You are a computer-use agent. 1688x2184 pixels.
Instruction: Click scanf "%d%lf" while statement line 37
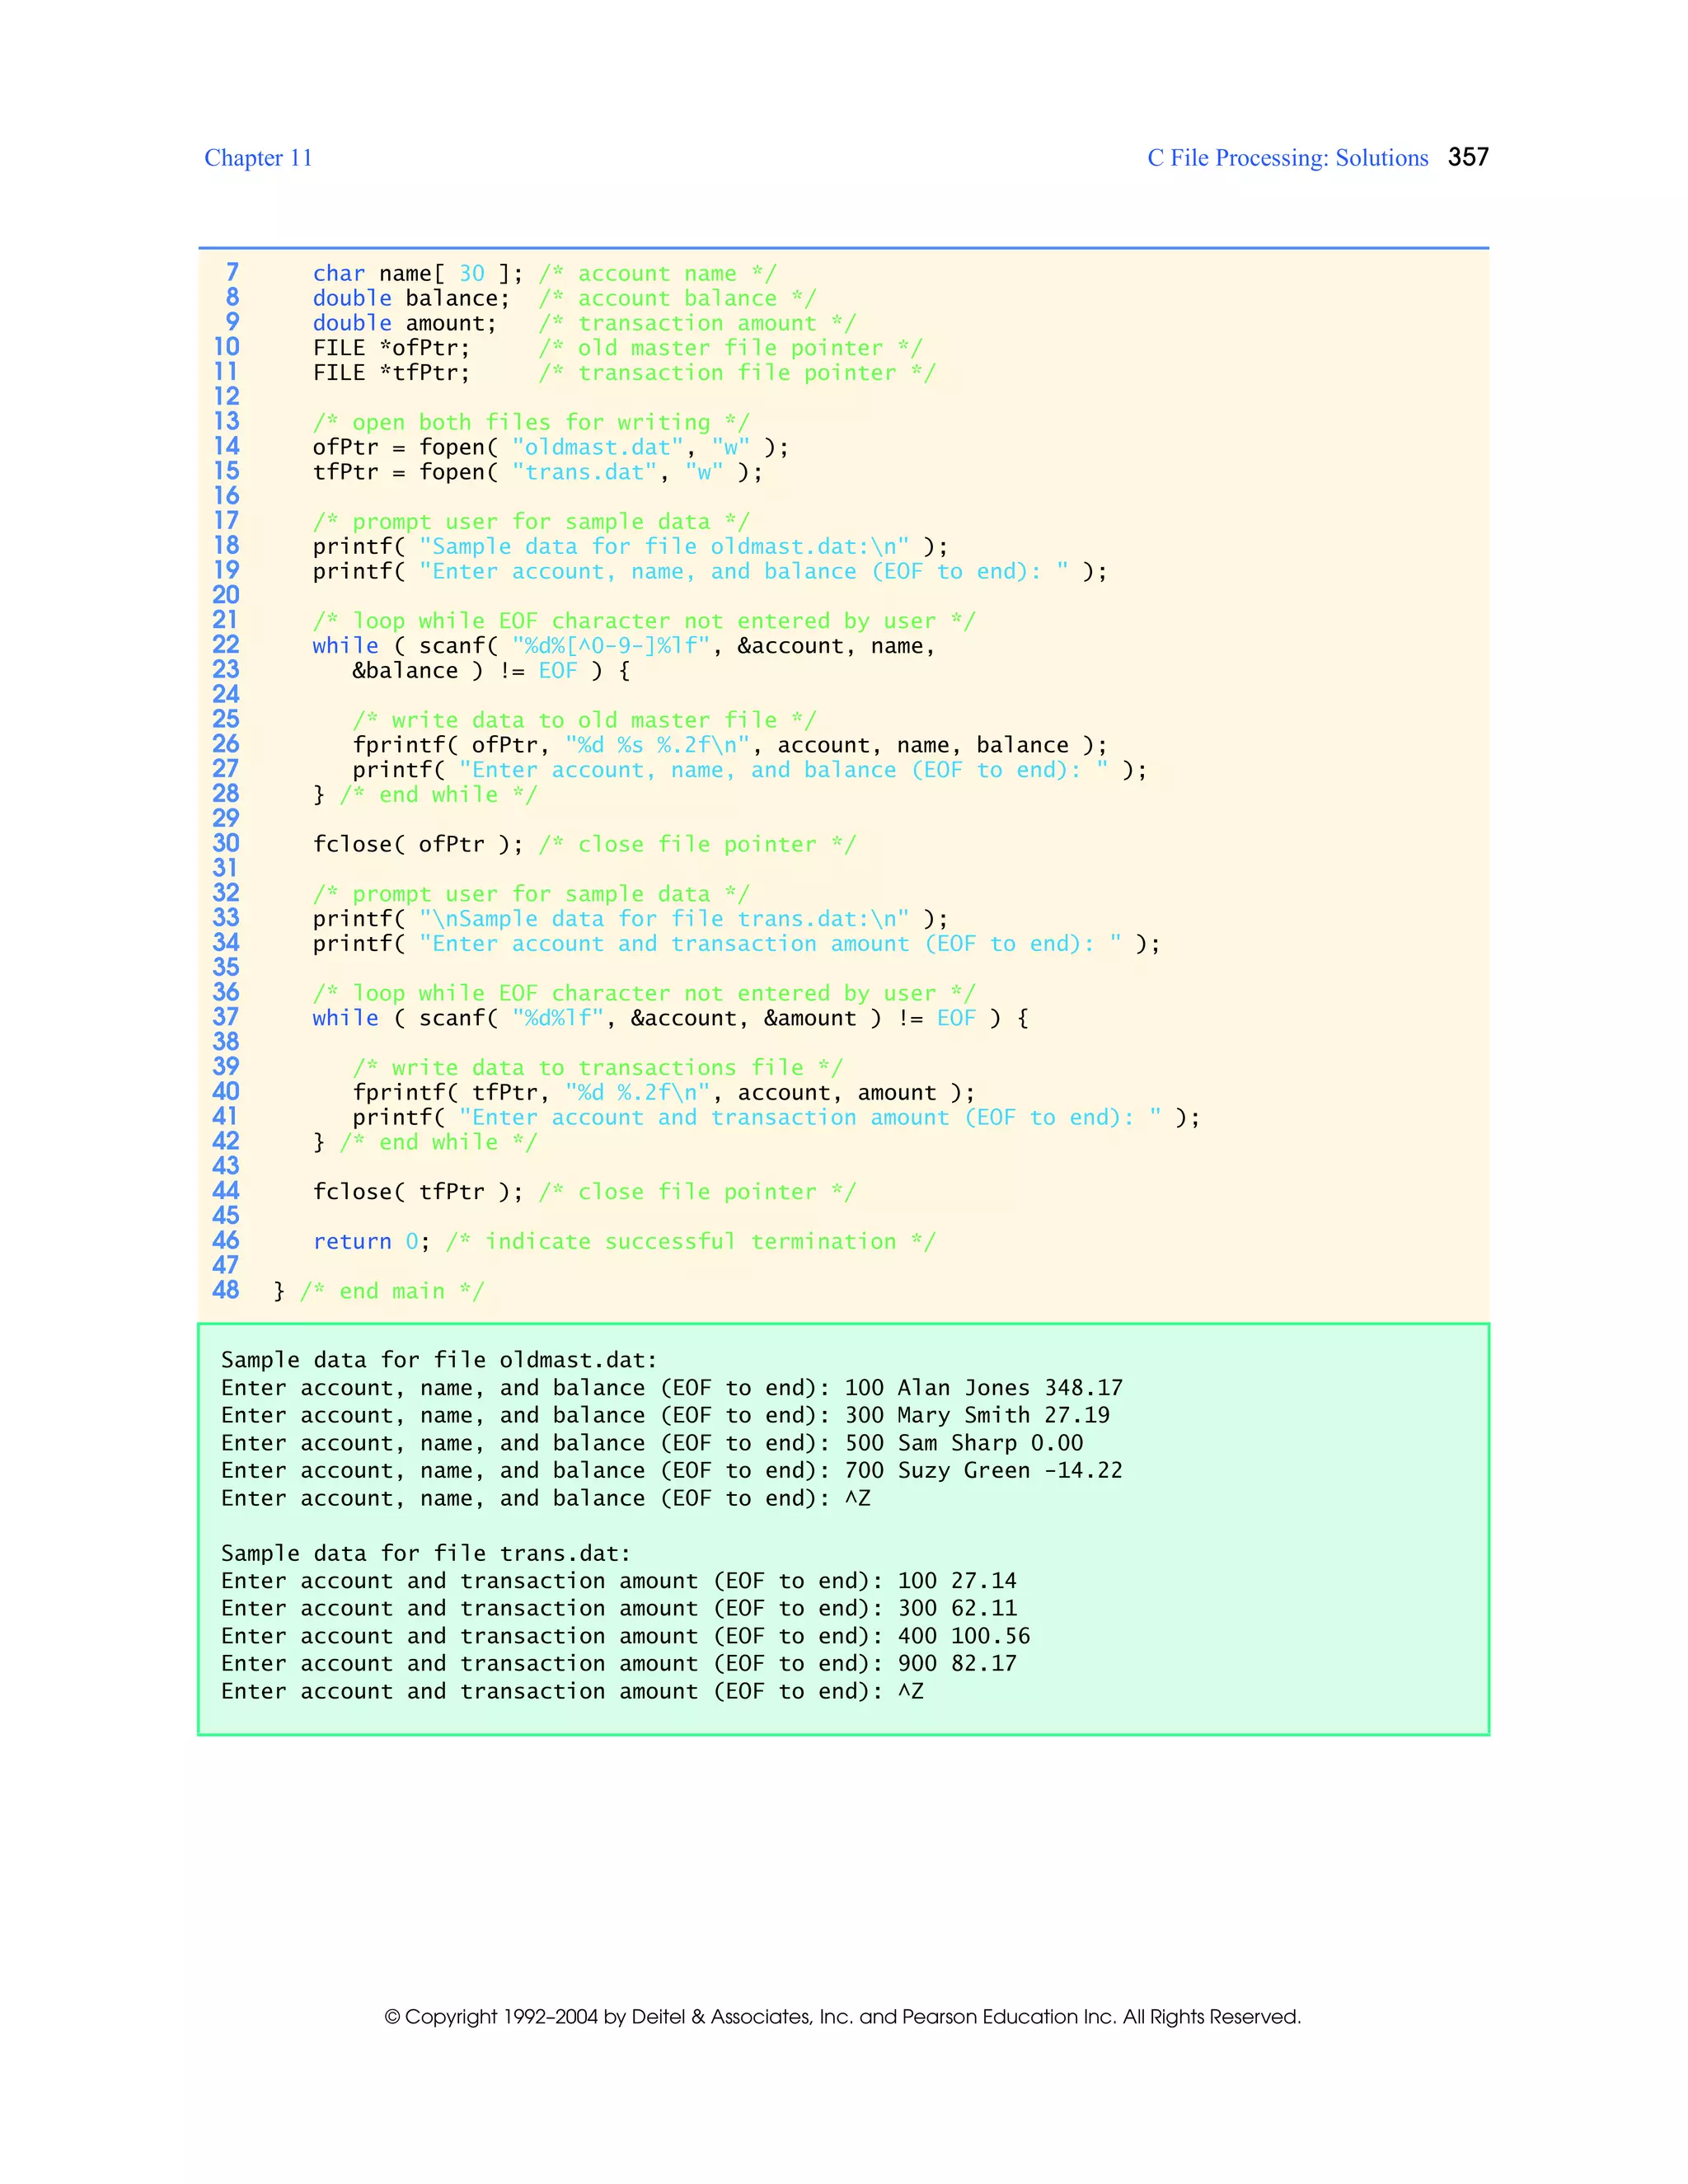(x=670, y=1018)
